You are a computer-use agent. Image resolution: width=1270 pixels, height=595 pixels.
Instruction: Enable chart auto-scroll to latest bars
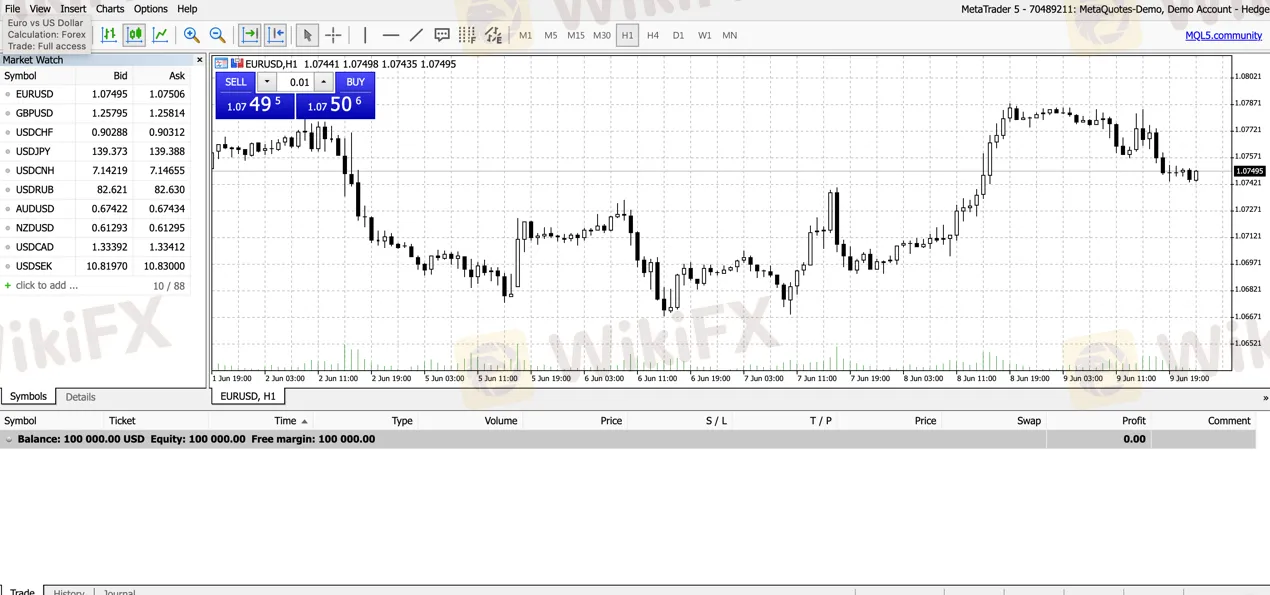(x=250, y=35)
